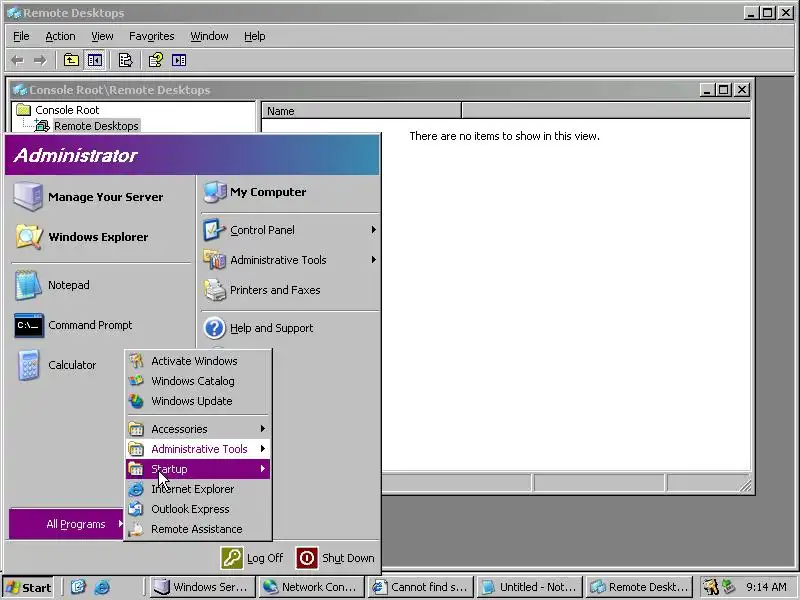Click the key-shaped system tray icon
This screenshot has height=600, width=800.
click(710, 587)
